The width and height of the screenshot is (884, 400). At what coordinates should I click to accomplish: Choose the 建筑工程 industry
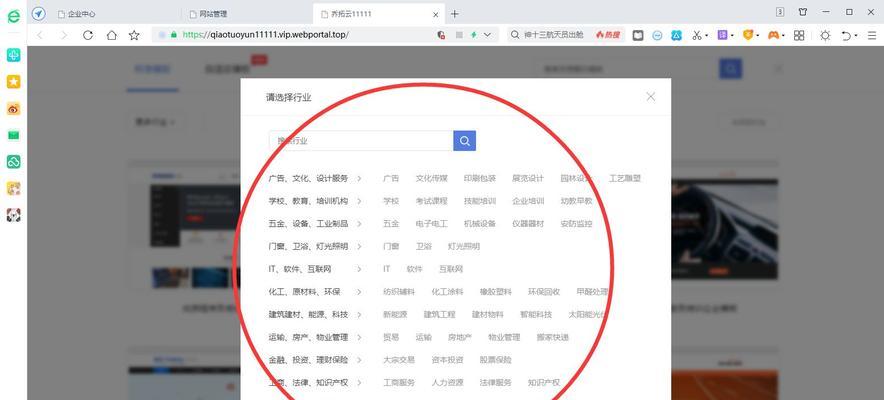[x=439, y=314]
